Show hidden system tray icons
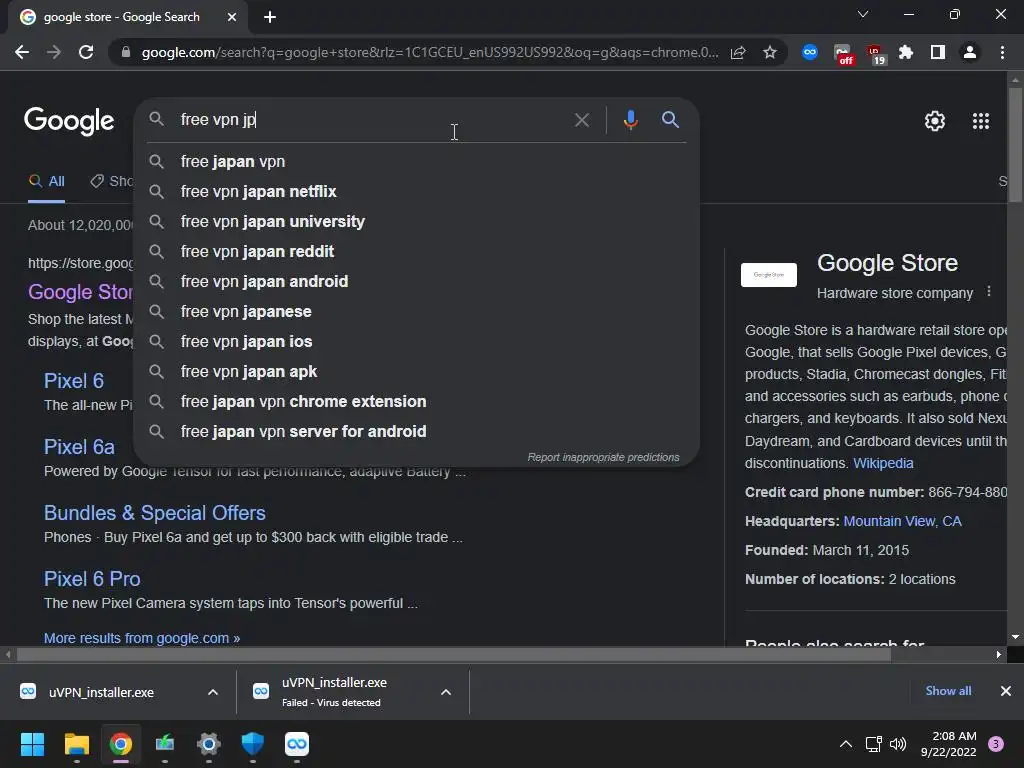1024x768 pixels. pos(846,744)
